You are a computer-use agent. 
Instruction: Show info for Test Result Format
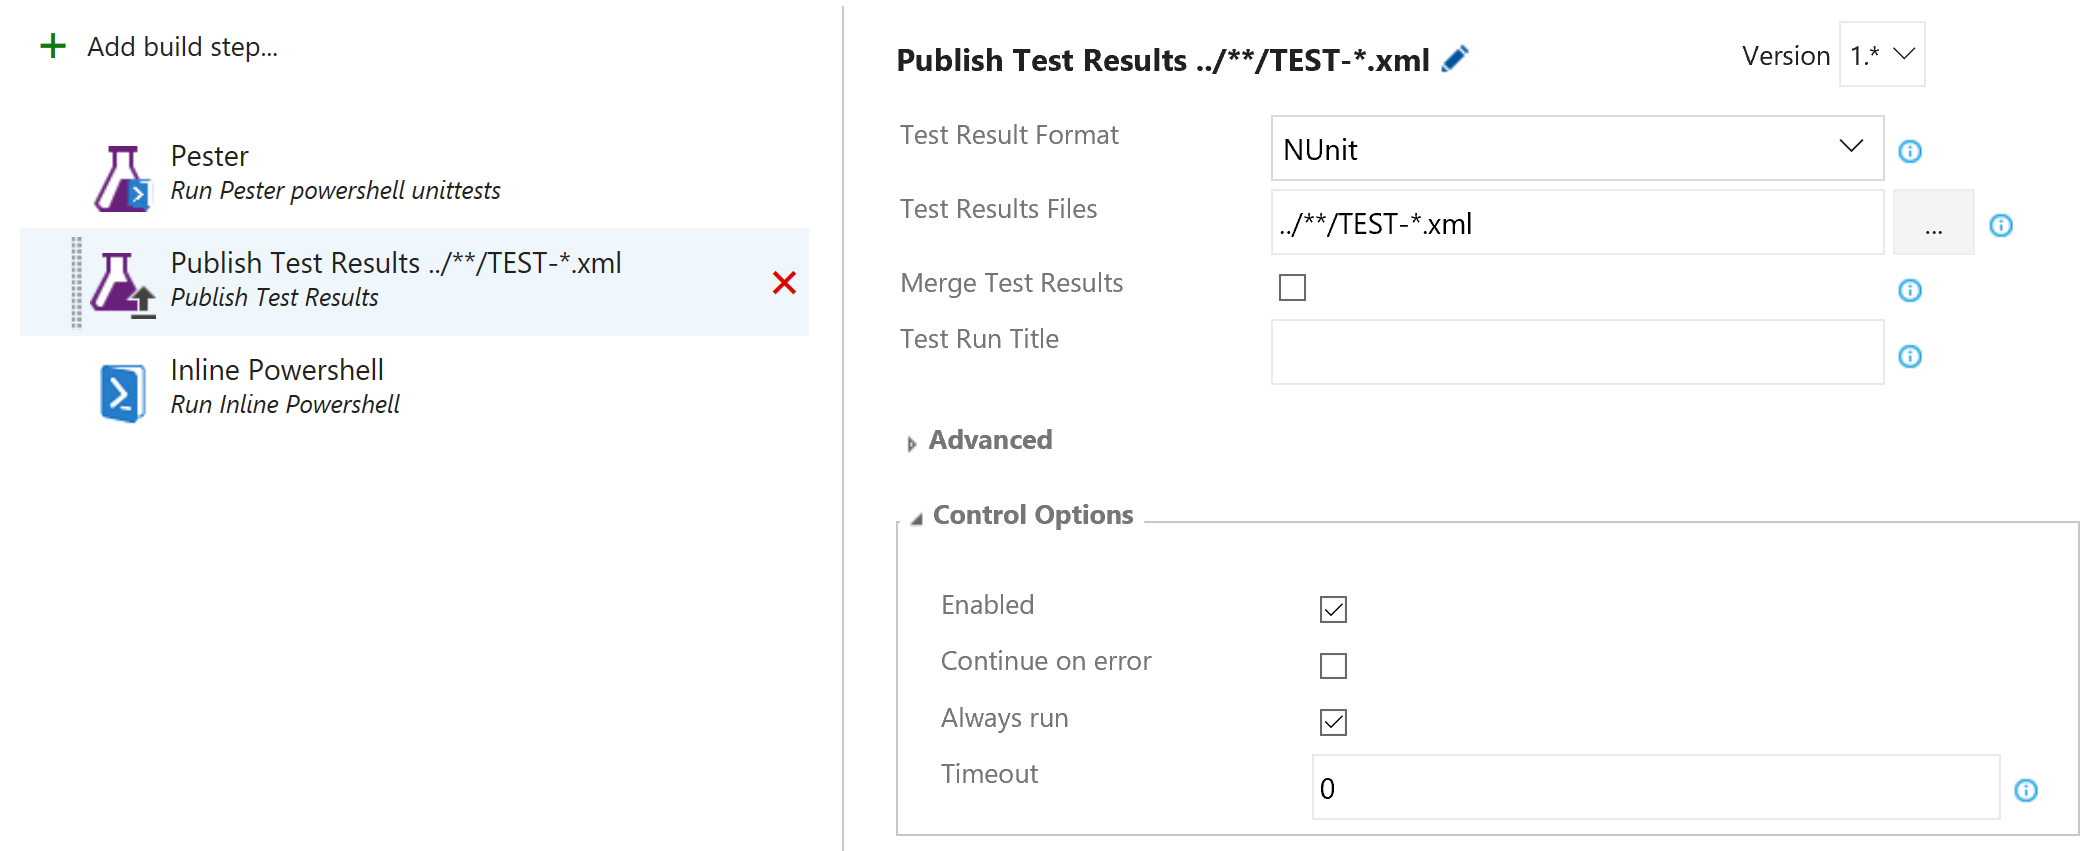click(x=1910, y=151)
